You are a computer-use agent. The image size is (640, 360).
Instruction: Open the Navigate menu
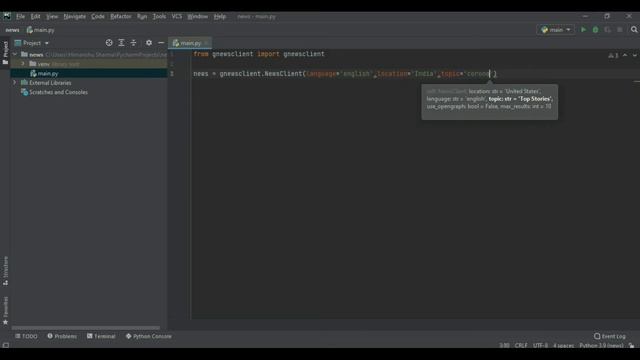75,16
